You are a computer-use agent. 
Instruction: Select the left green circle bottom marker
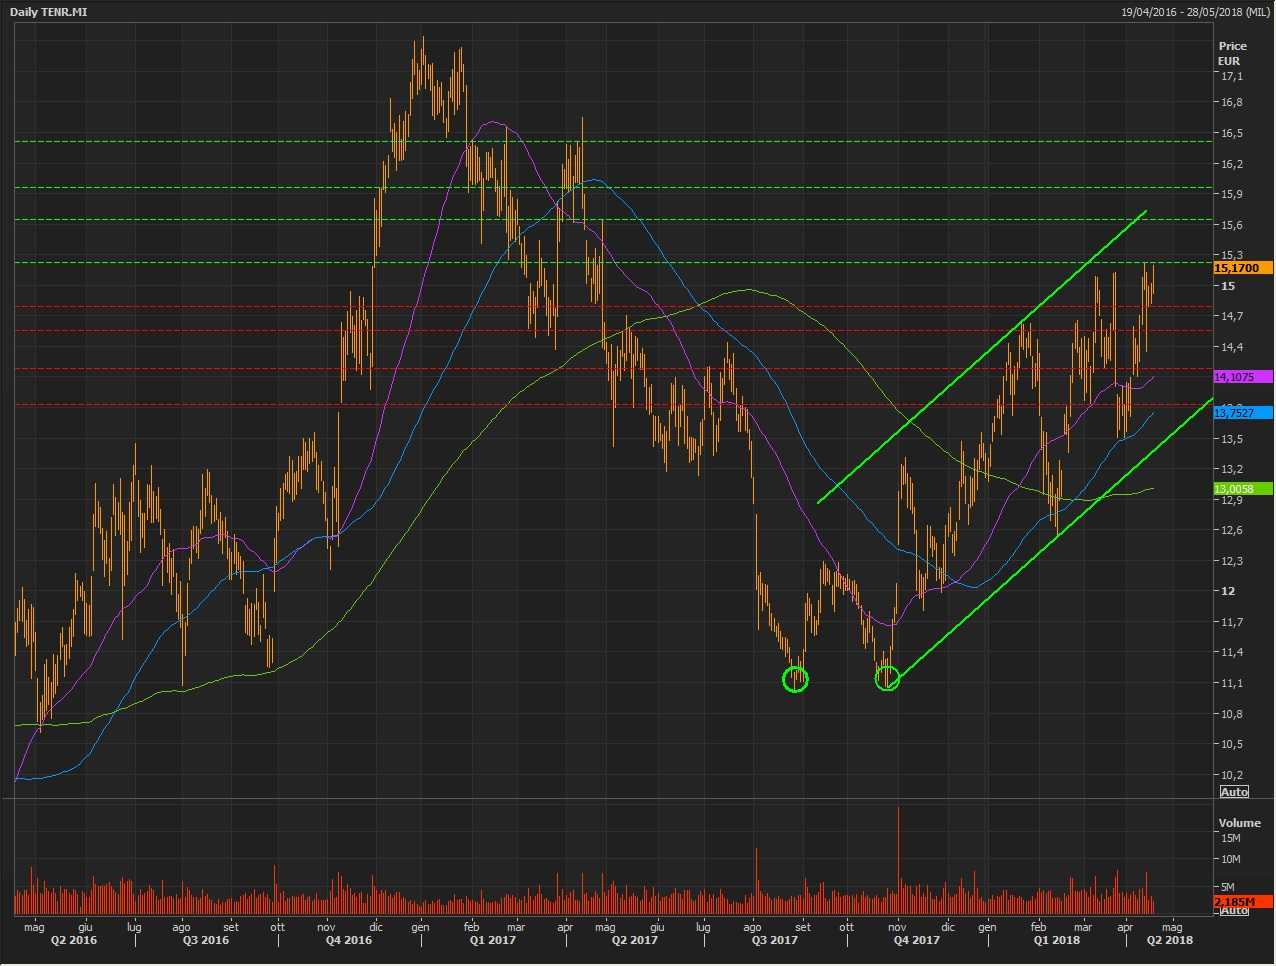pyautogui.click(x=795, y=680)
